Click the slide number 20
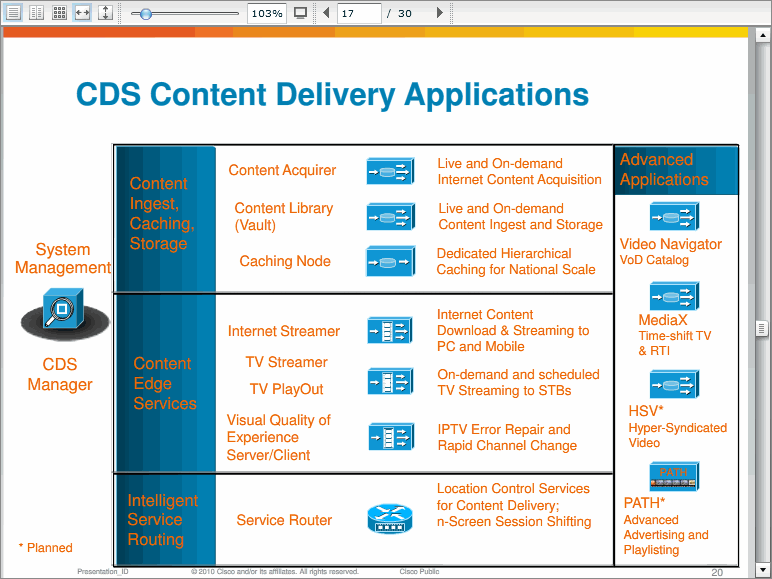 [x=717, y=572]
